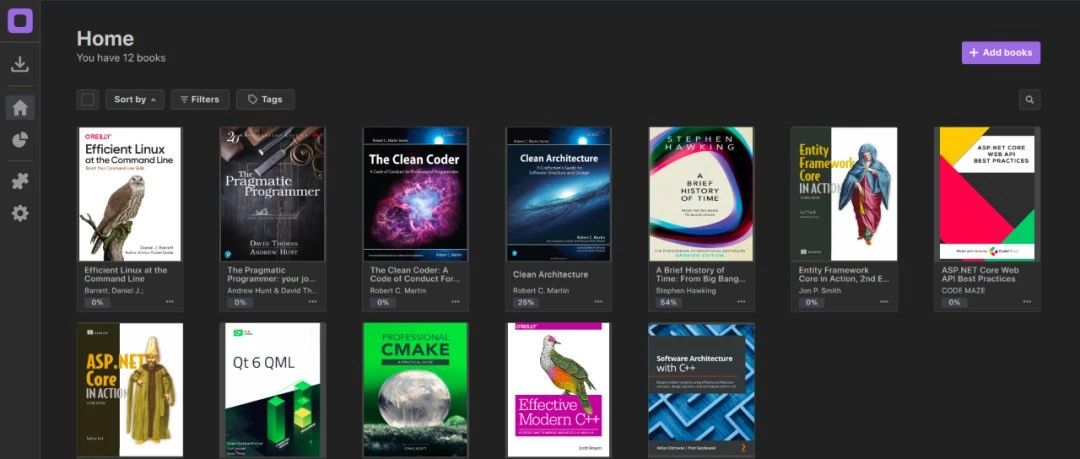Click the 'You have 12 books' text
The image size is (1080, 459).
[121, 58]
